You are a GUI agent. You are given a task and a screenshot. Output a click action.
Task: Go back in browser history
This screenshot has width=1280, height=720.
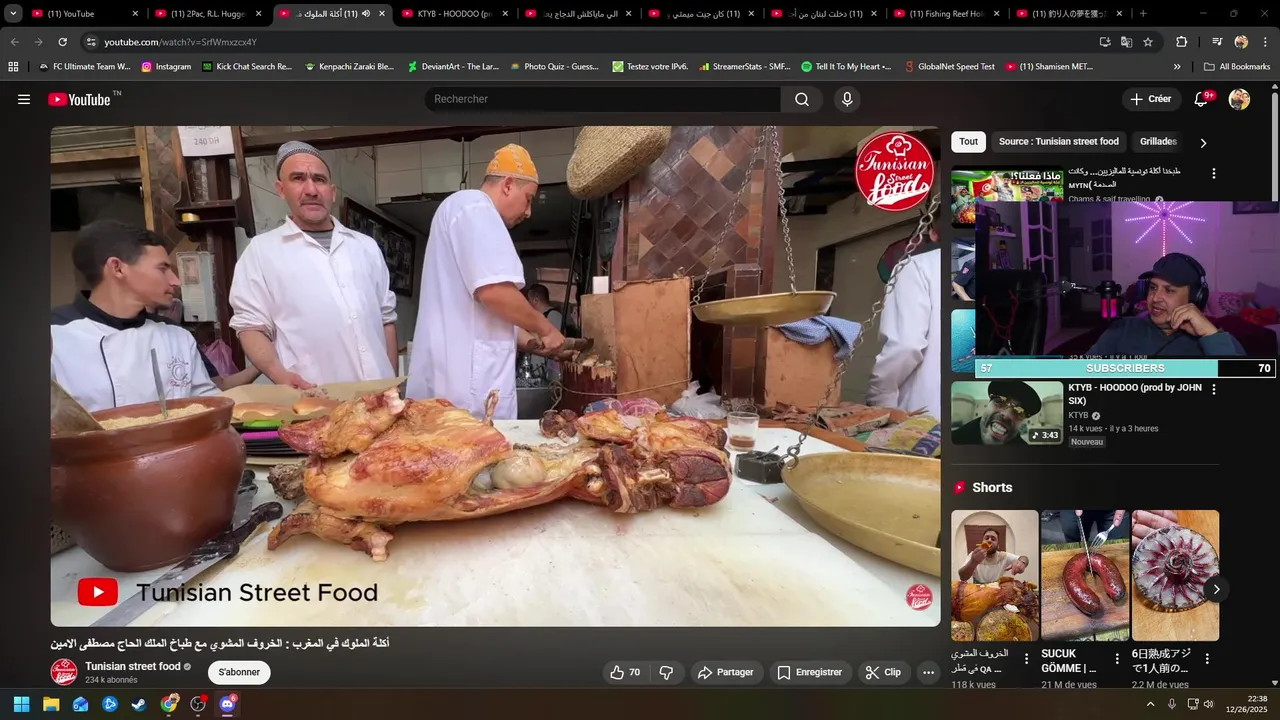pyautogui.click(x=14, y=42)
